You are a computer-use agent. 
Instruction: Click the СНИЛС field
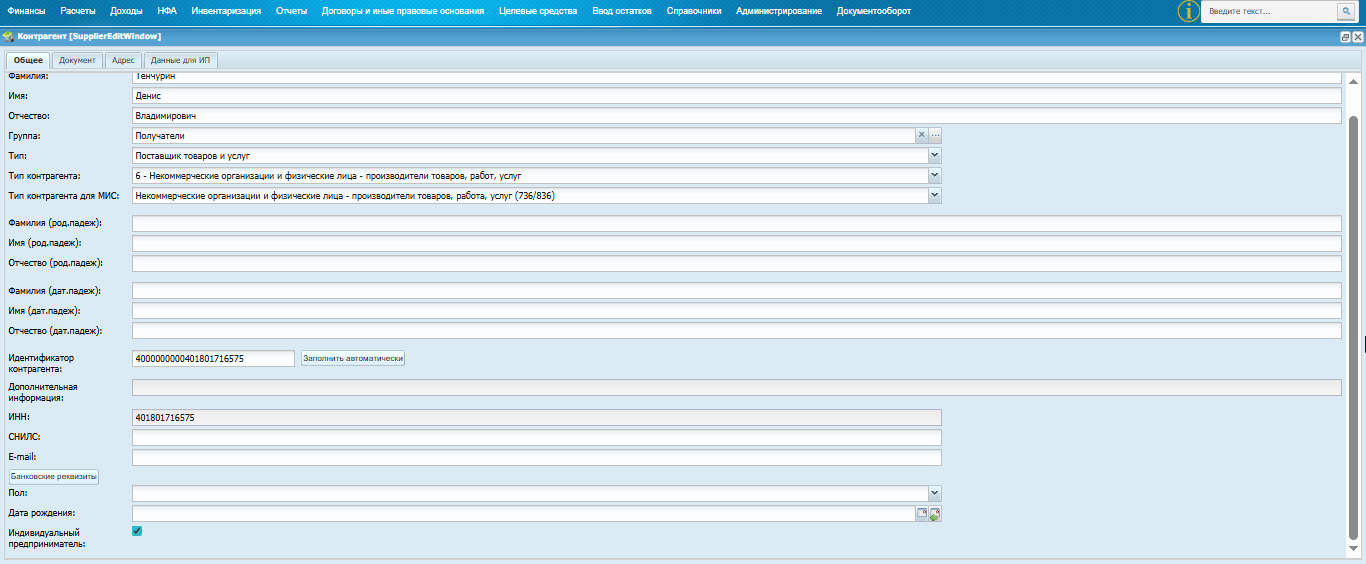pyautogui.click(x=536, y=437)
